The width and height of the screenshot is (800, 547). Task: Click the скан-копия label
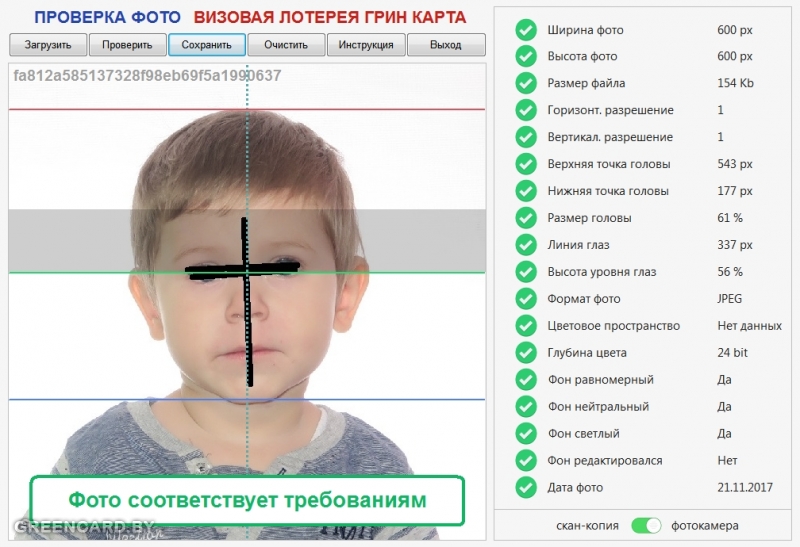[x=587, y=526]
